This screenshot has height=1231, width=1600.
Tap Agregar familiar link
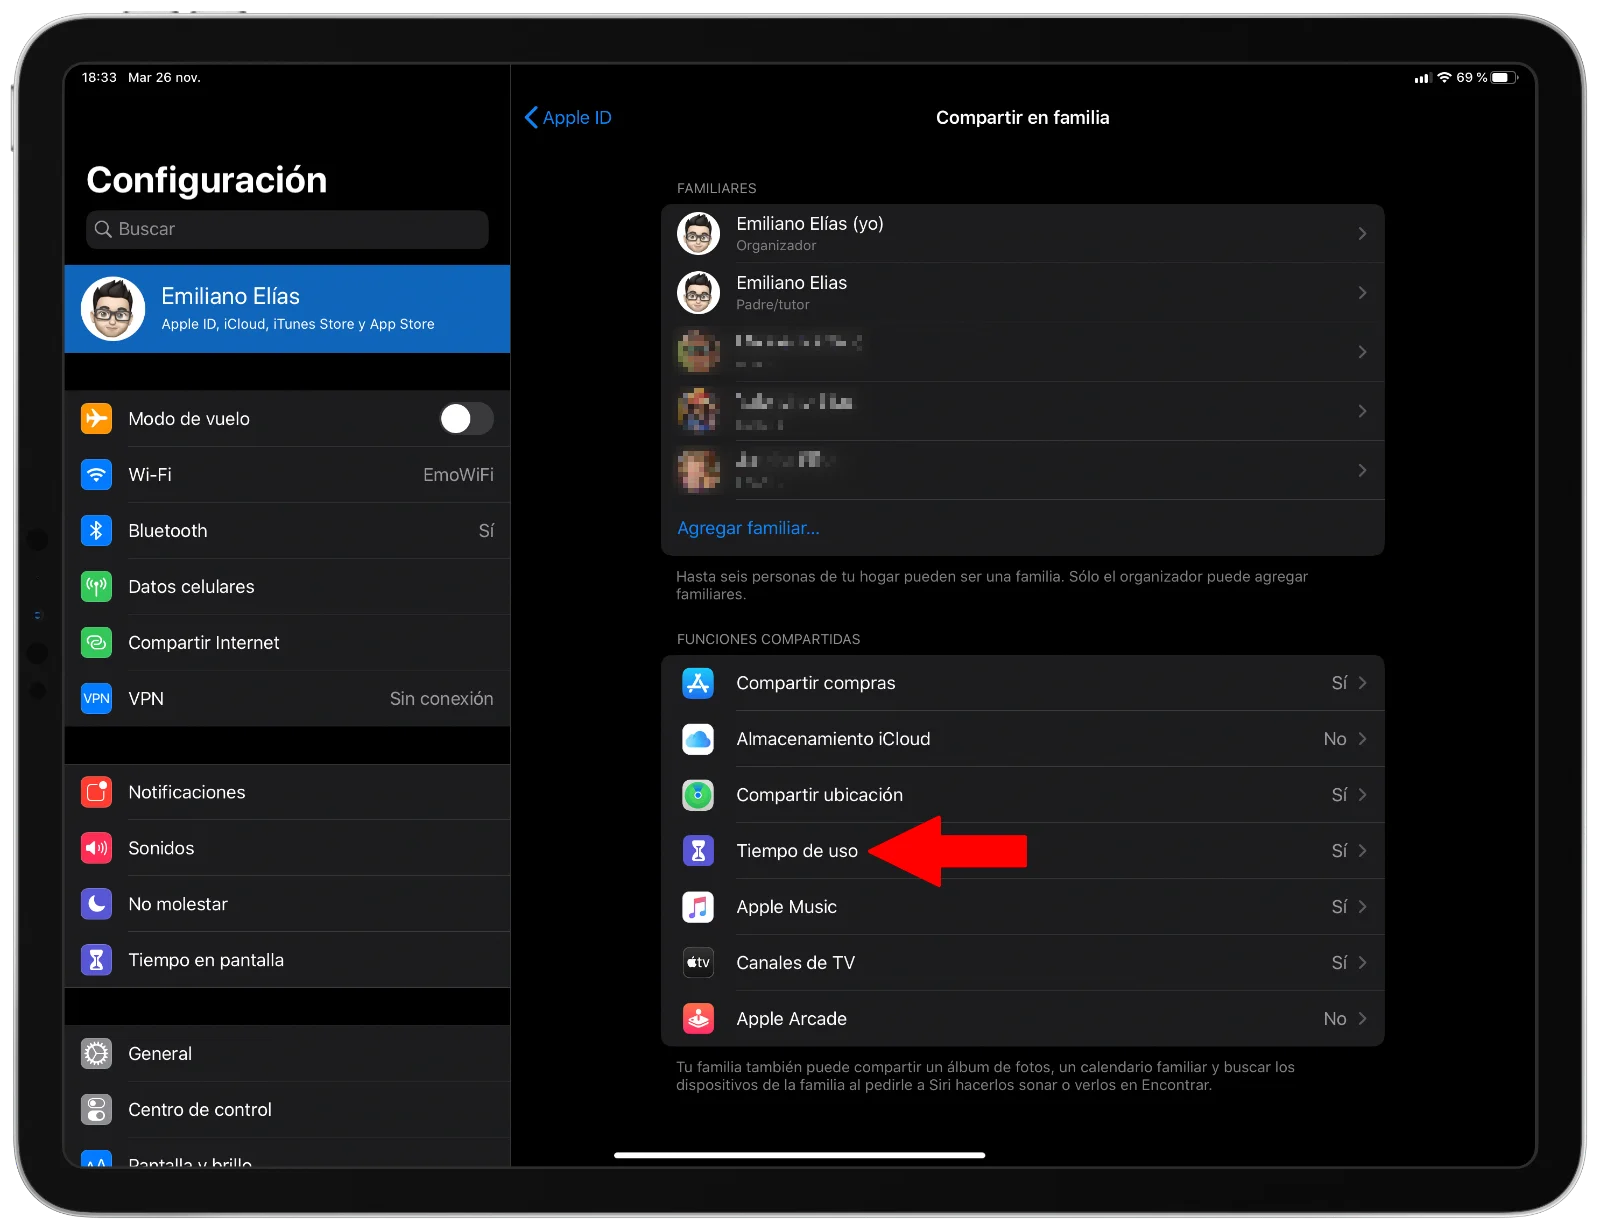pos(748,528)
